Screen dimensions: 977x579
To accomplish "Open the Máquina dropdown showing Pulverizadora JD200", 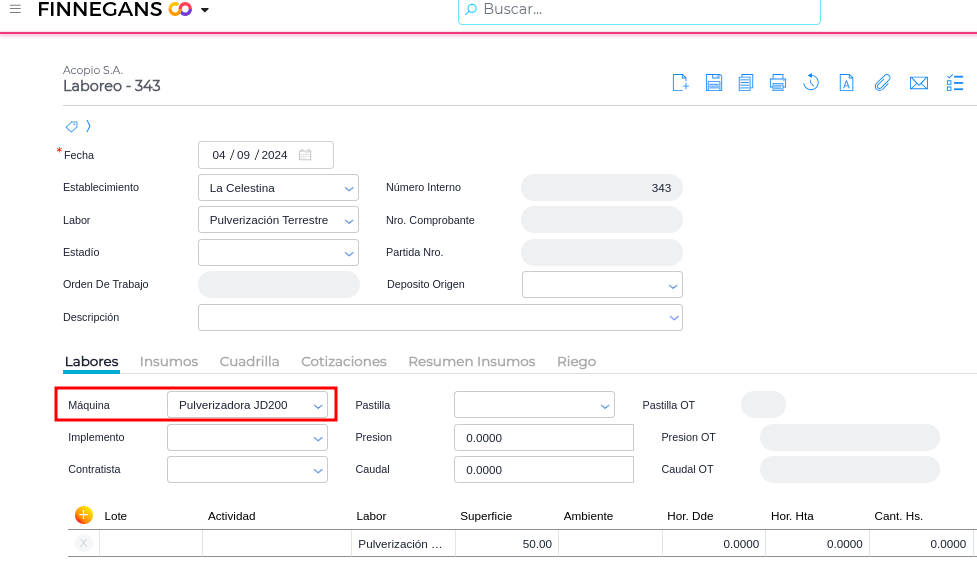I will click(x=318, y=405).
